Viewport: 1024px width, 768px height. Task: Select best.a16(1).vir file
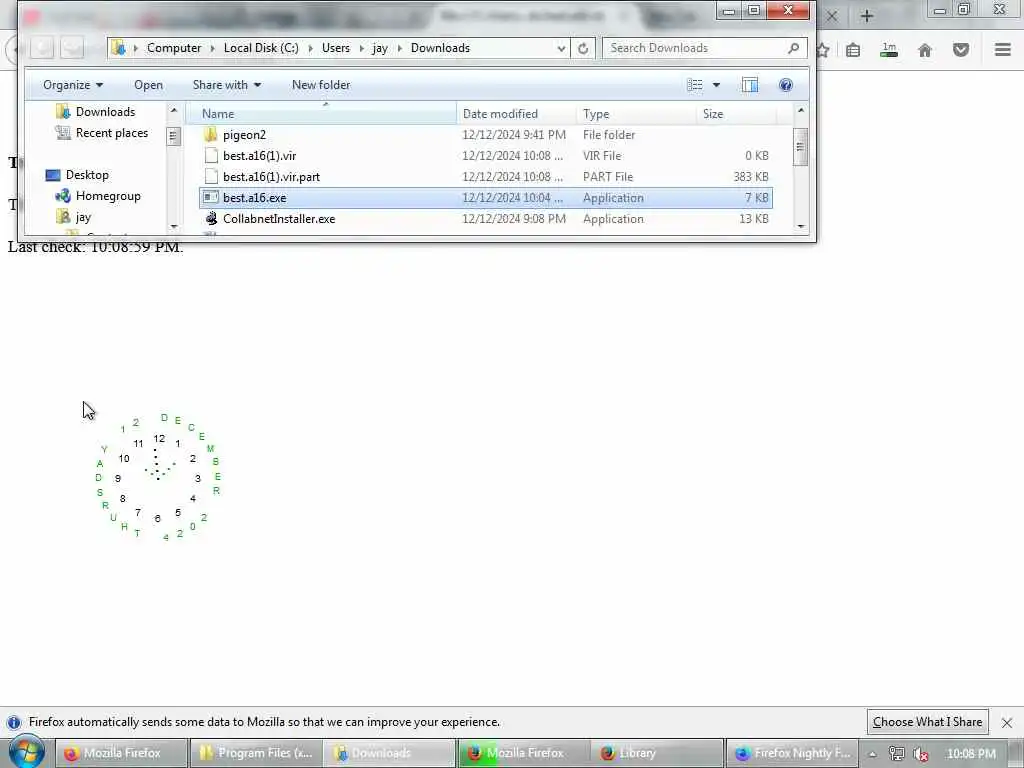pos(259,155)
